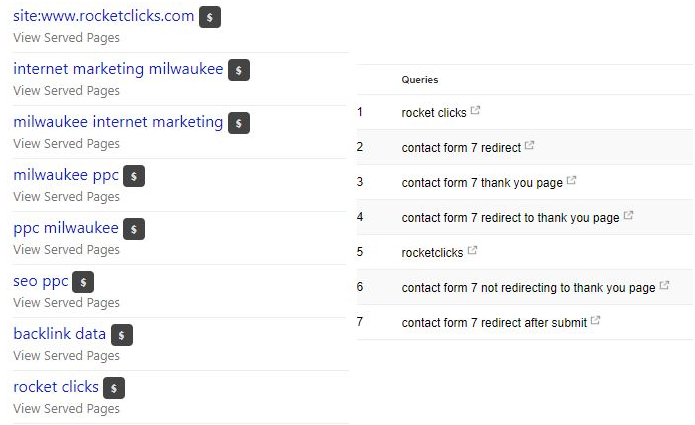View Served Pages under rocket clicks keyword
Screen dimensions: 695x425
point(66,409)
